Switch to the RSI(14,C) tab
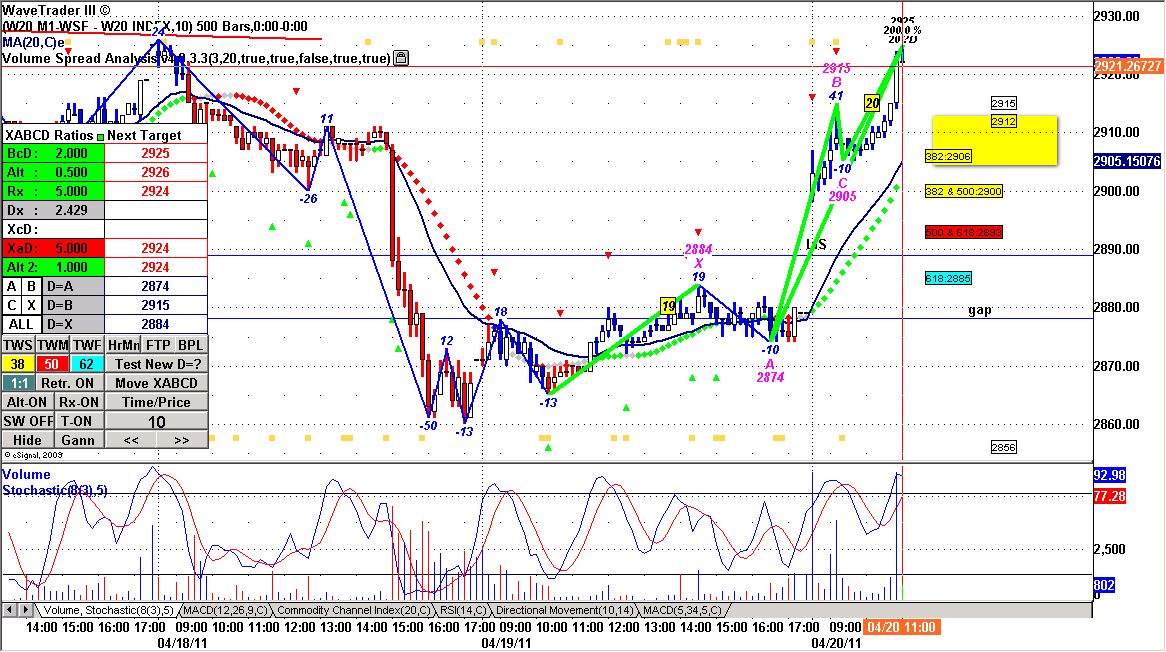1166x652 pixels. click(464, 610)
